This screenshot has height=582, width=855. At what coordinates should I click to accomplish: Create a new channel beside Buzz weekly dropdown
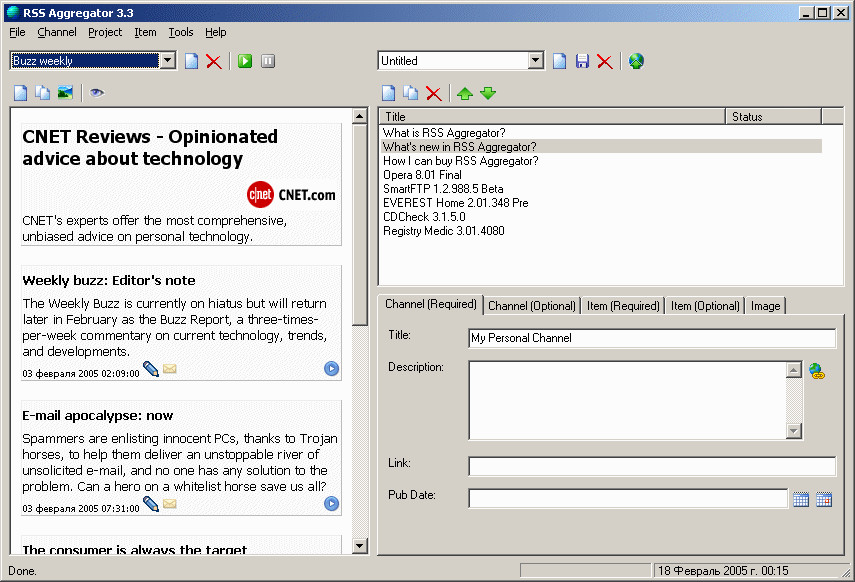pos(191,61)
